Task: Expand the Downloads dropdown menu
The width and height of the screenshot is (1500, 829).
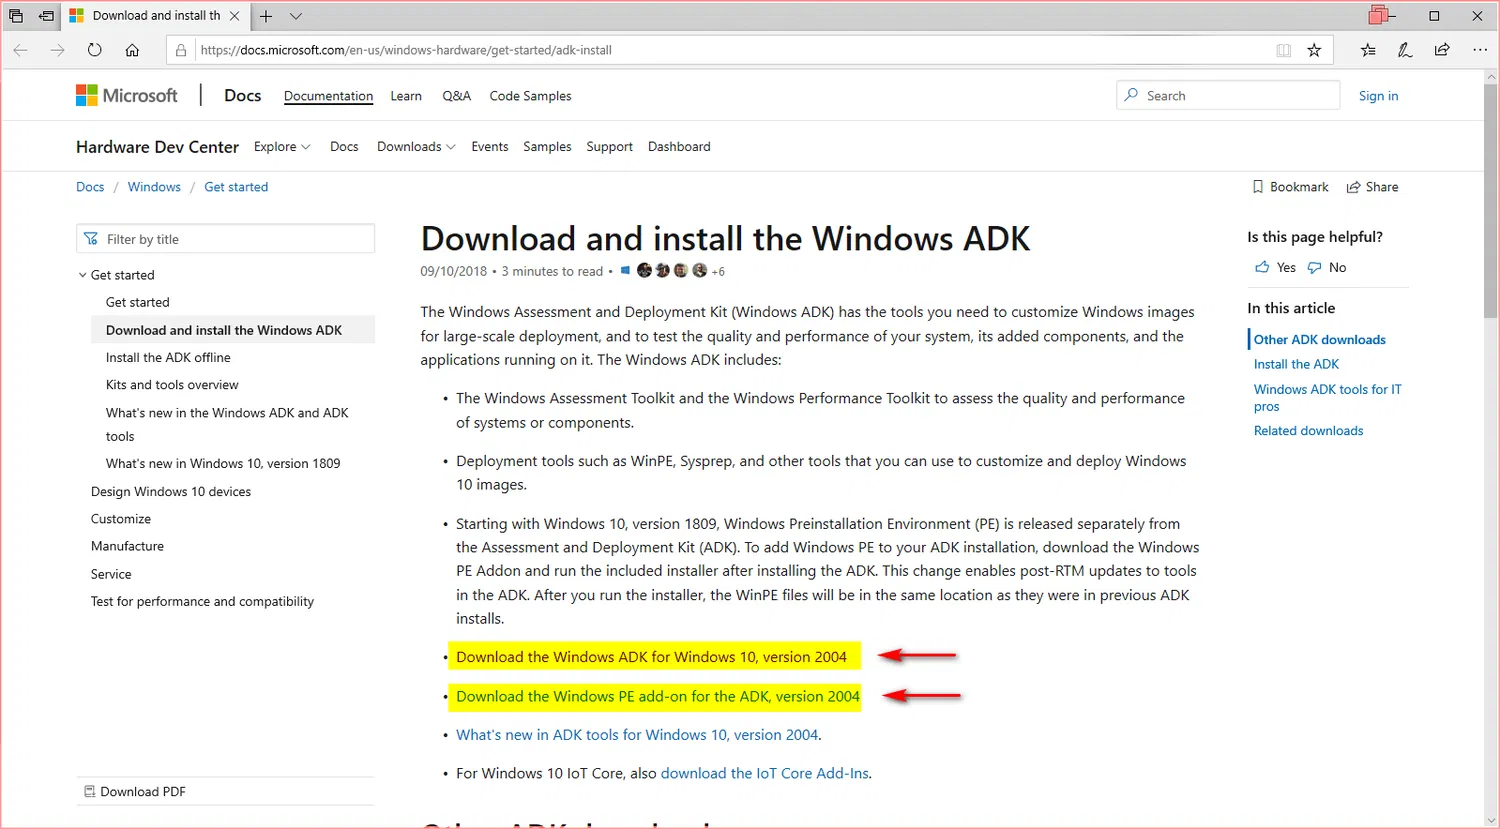Action: click(x=416, y=146)
